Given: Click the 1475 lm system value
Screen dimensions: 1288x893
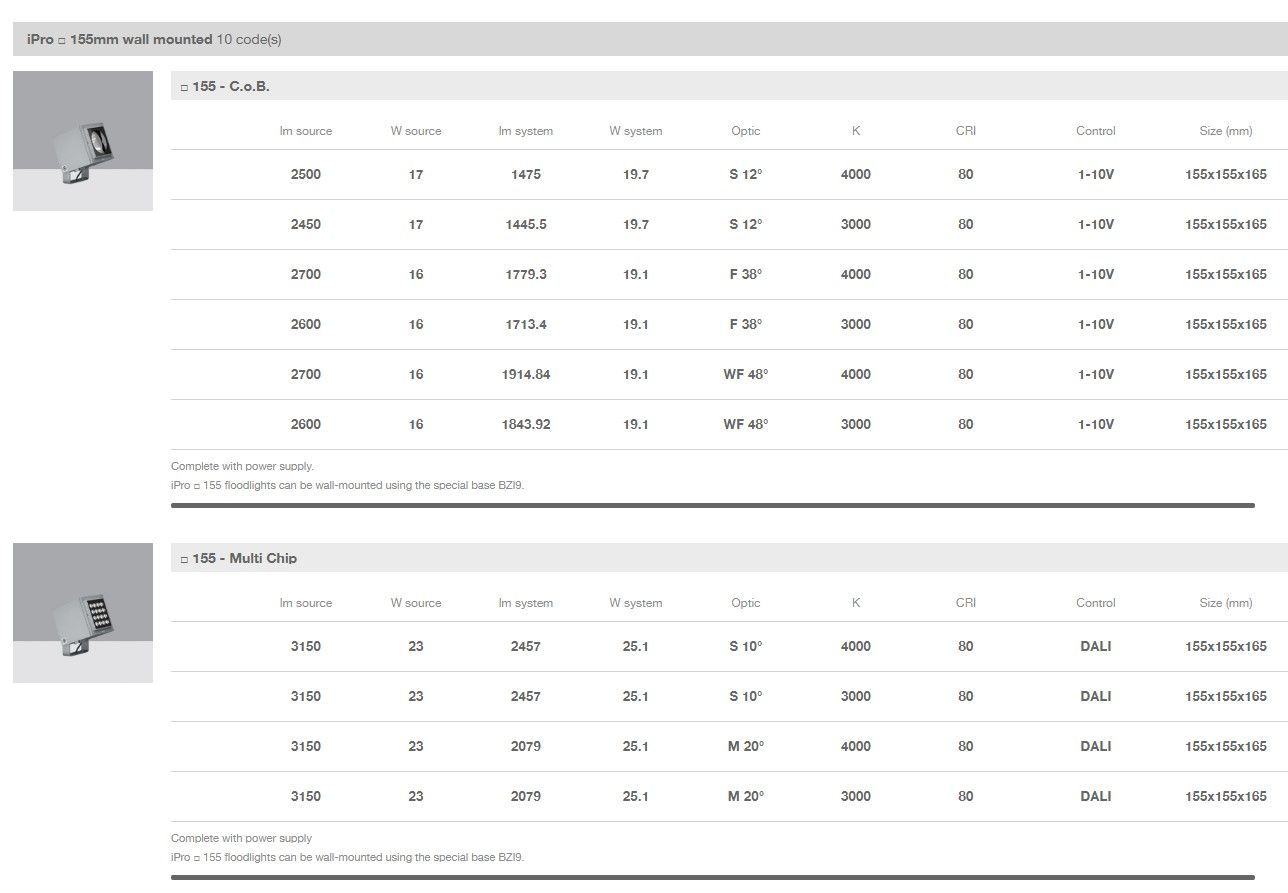Looking at the screenshot, I should (526, 174).
